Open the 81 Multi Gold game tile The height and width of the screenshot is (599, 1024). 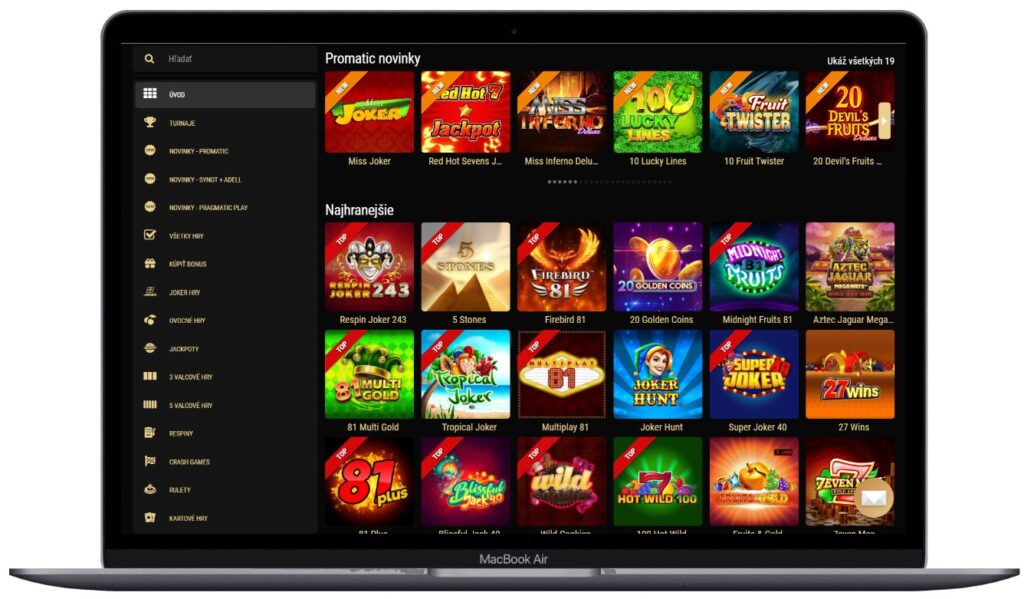point(370,374)
